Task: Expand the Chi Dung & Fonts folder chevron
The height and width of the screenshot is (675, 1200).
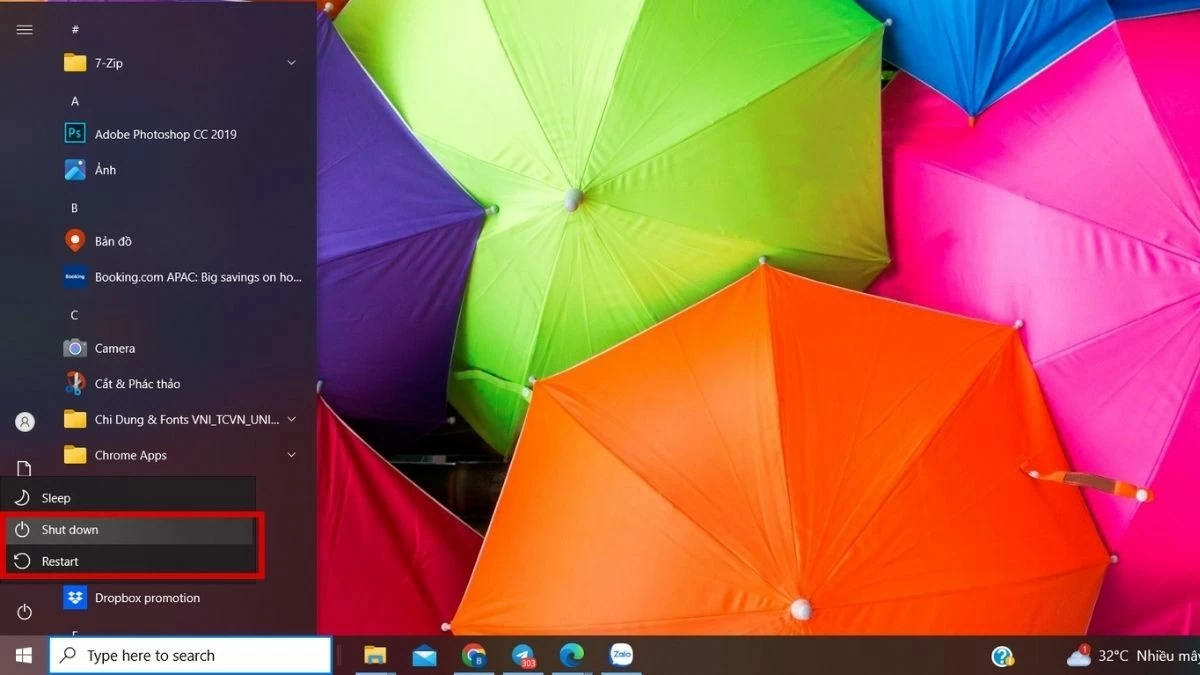Action: (291, 420)
